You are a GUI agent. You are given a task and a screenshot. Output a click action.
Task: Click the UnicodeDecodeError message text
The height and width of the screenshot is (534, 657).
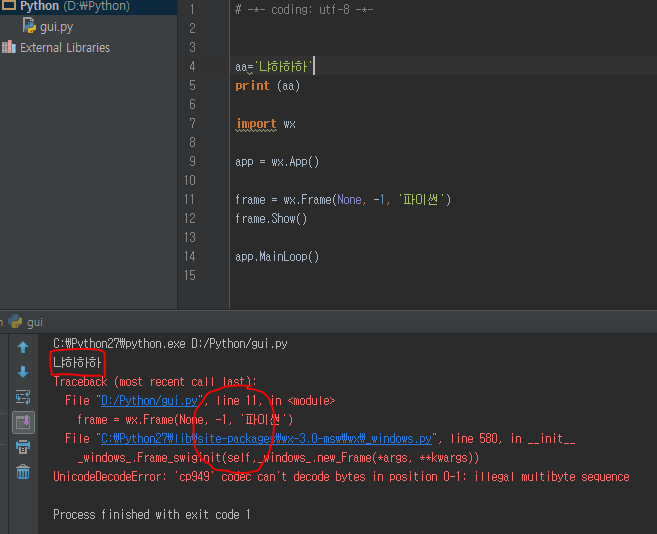tap(341, 477)
